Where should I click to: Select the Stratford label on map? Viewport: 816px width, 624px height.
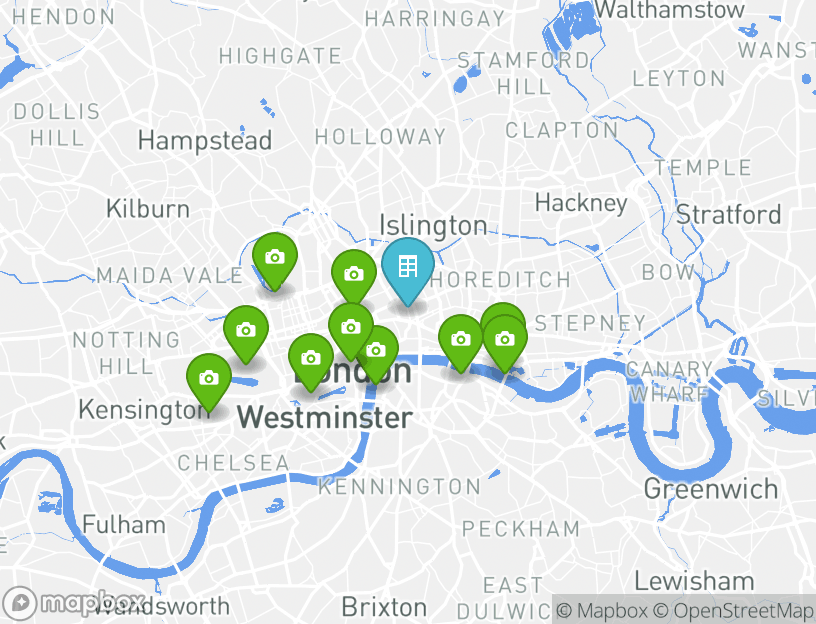click(x=729, y=214)
